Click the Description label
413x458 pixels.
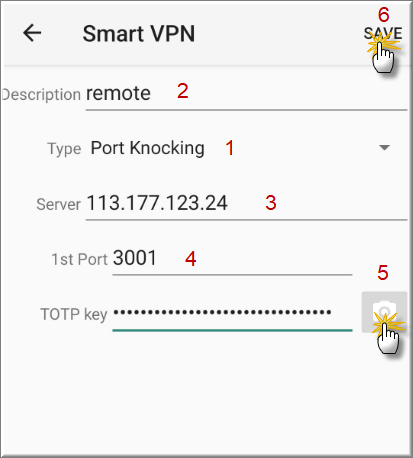coord(41,95)
